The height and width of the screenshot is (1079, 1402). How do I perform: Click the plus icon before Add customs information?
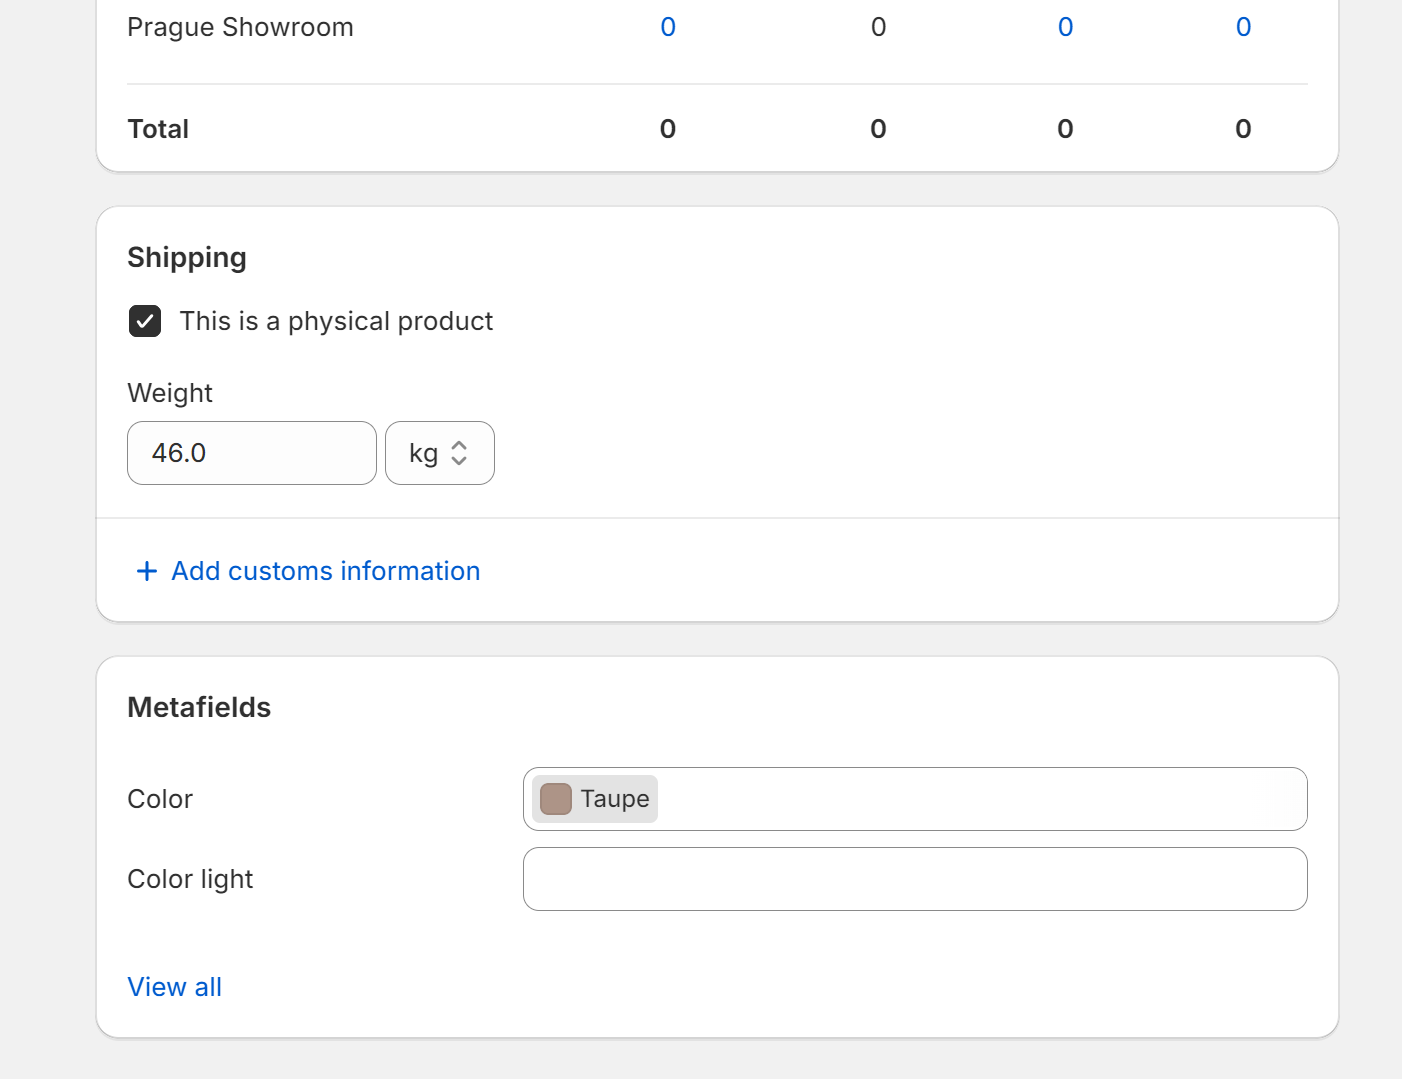147,571
